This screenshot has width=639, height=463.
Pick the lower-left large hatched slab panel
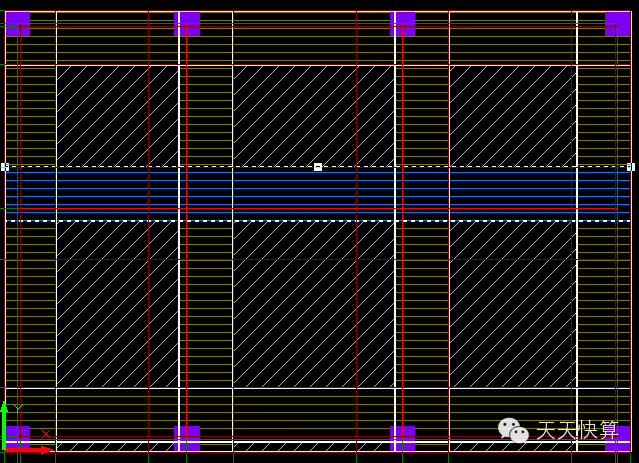pyautogui.click(x=117, y=304)
